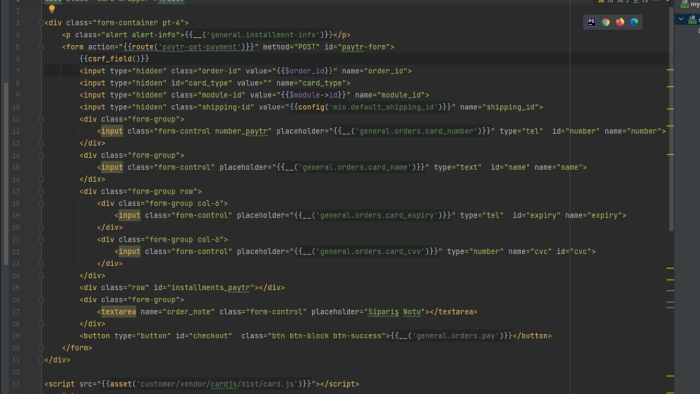Fold the paytr-form block on line 5
700x394 pixels.
[x=41, y=47]
